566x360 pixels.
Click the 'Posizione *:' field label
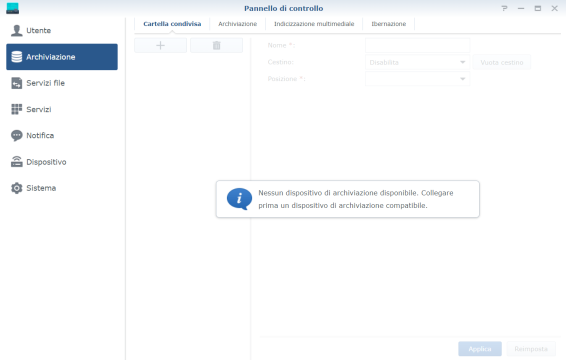click(x=287, y=79)
